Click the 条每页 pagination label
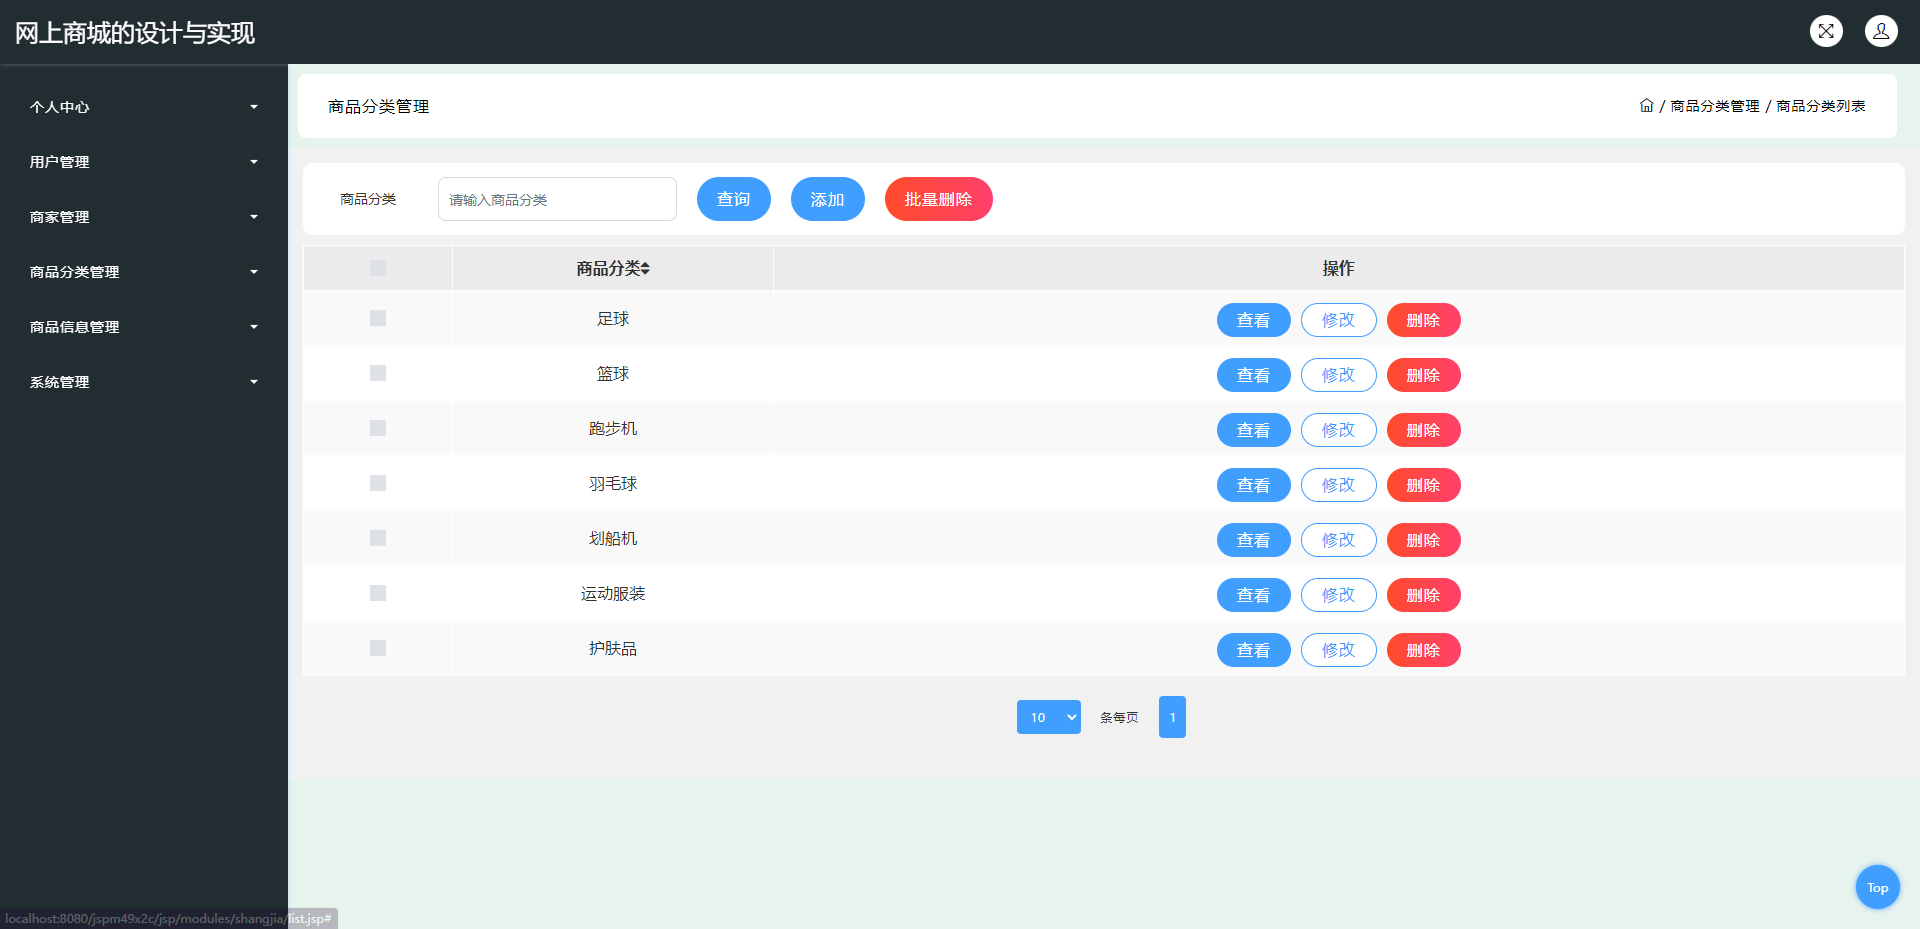1920x929 pixels. coord(1119,718)
